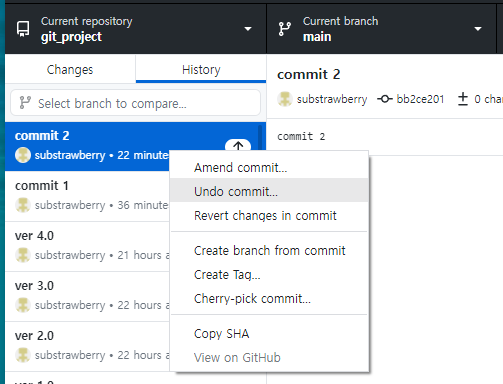Click the history list scrollbar
The image size is (503, 384).
[260, 137]
